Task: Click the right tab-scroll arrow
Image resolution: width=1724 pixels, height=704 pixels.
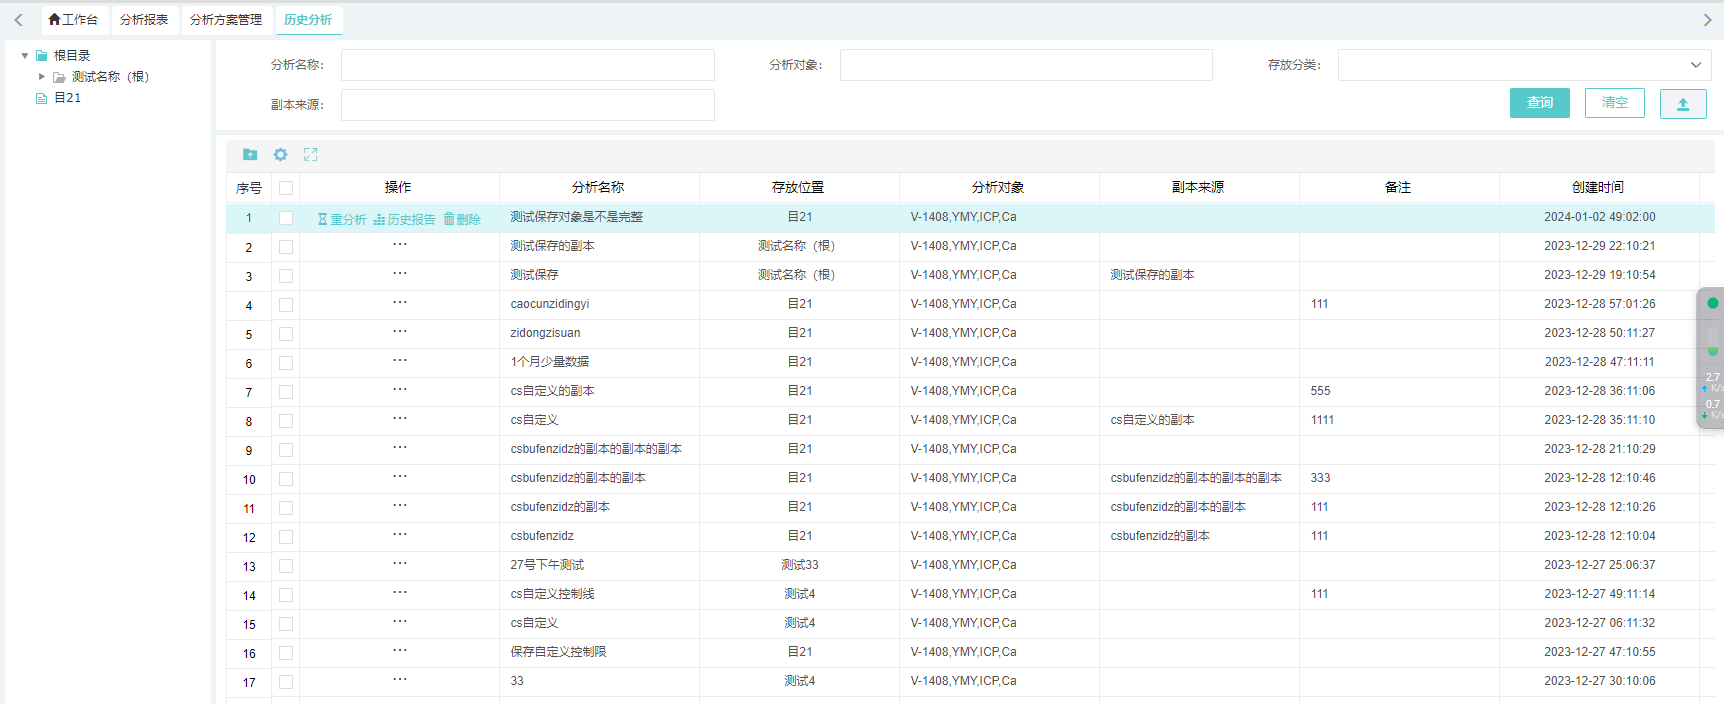Action: (x=1707, y=20)
